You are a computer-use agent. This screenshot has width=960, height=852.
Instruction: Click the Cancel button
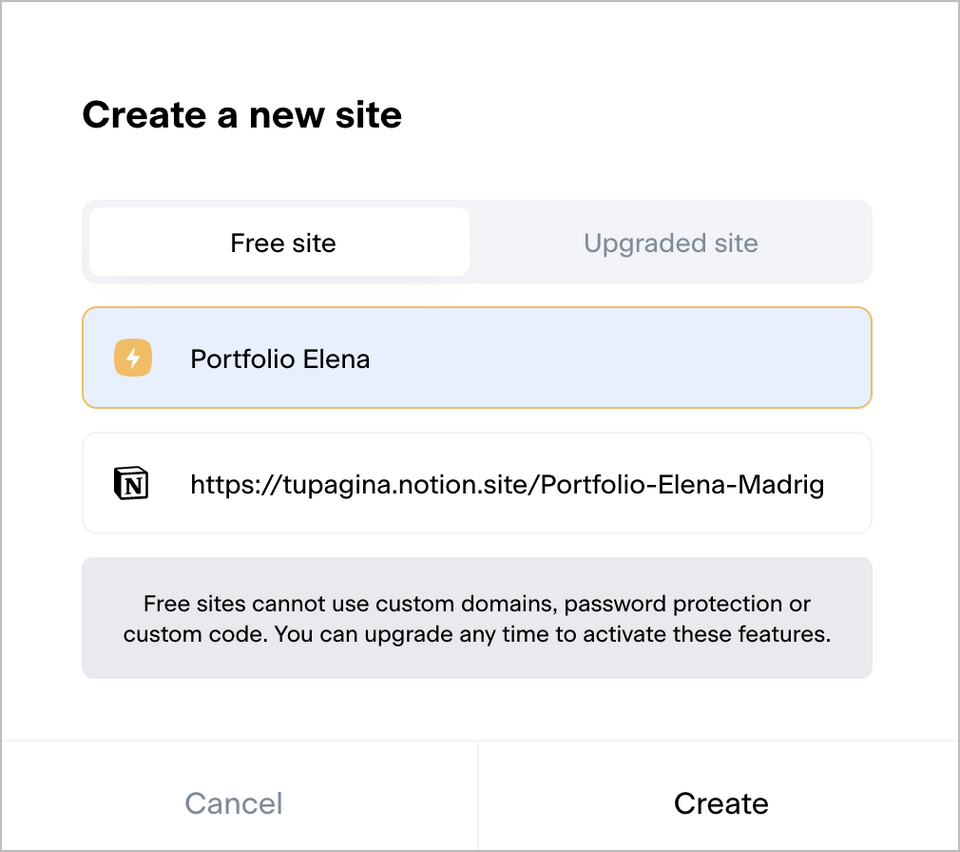[x=234, y=803]
